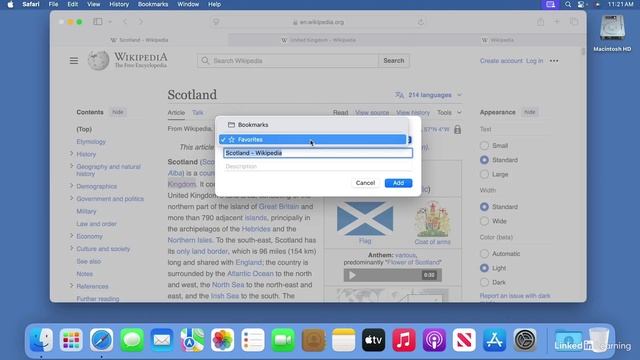Click Search Wikipedia input field
This screenshot has width=640, height=360.
click(x=288, y=61)
